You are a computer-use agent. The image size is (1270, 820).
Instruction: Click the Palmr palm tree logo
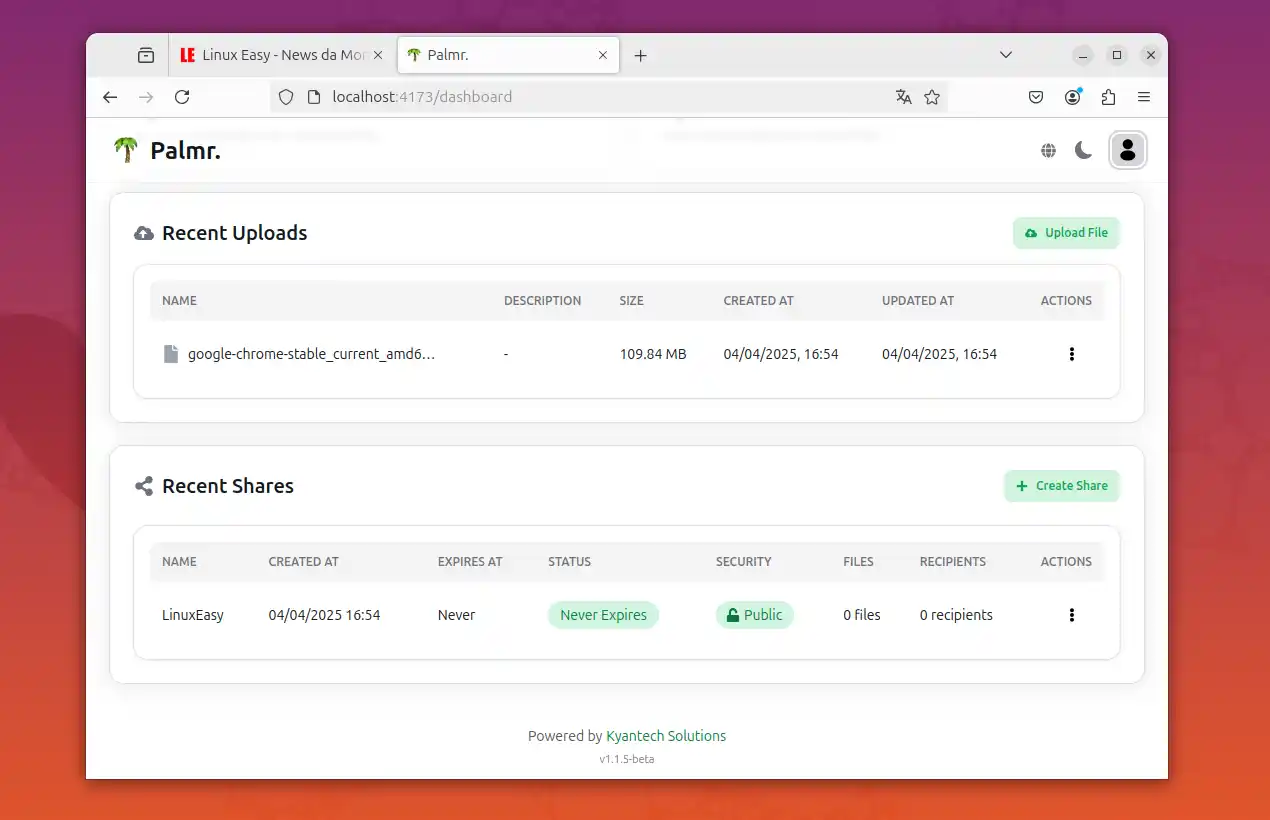(x=126, y=150)
